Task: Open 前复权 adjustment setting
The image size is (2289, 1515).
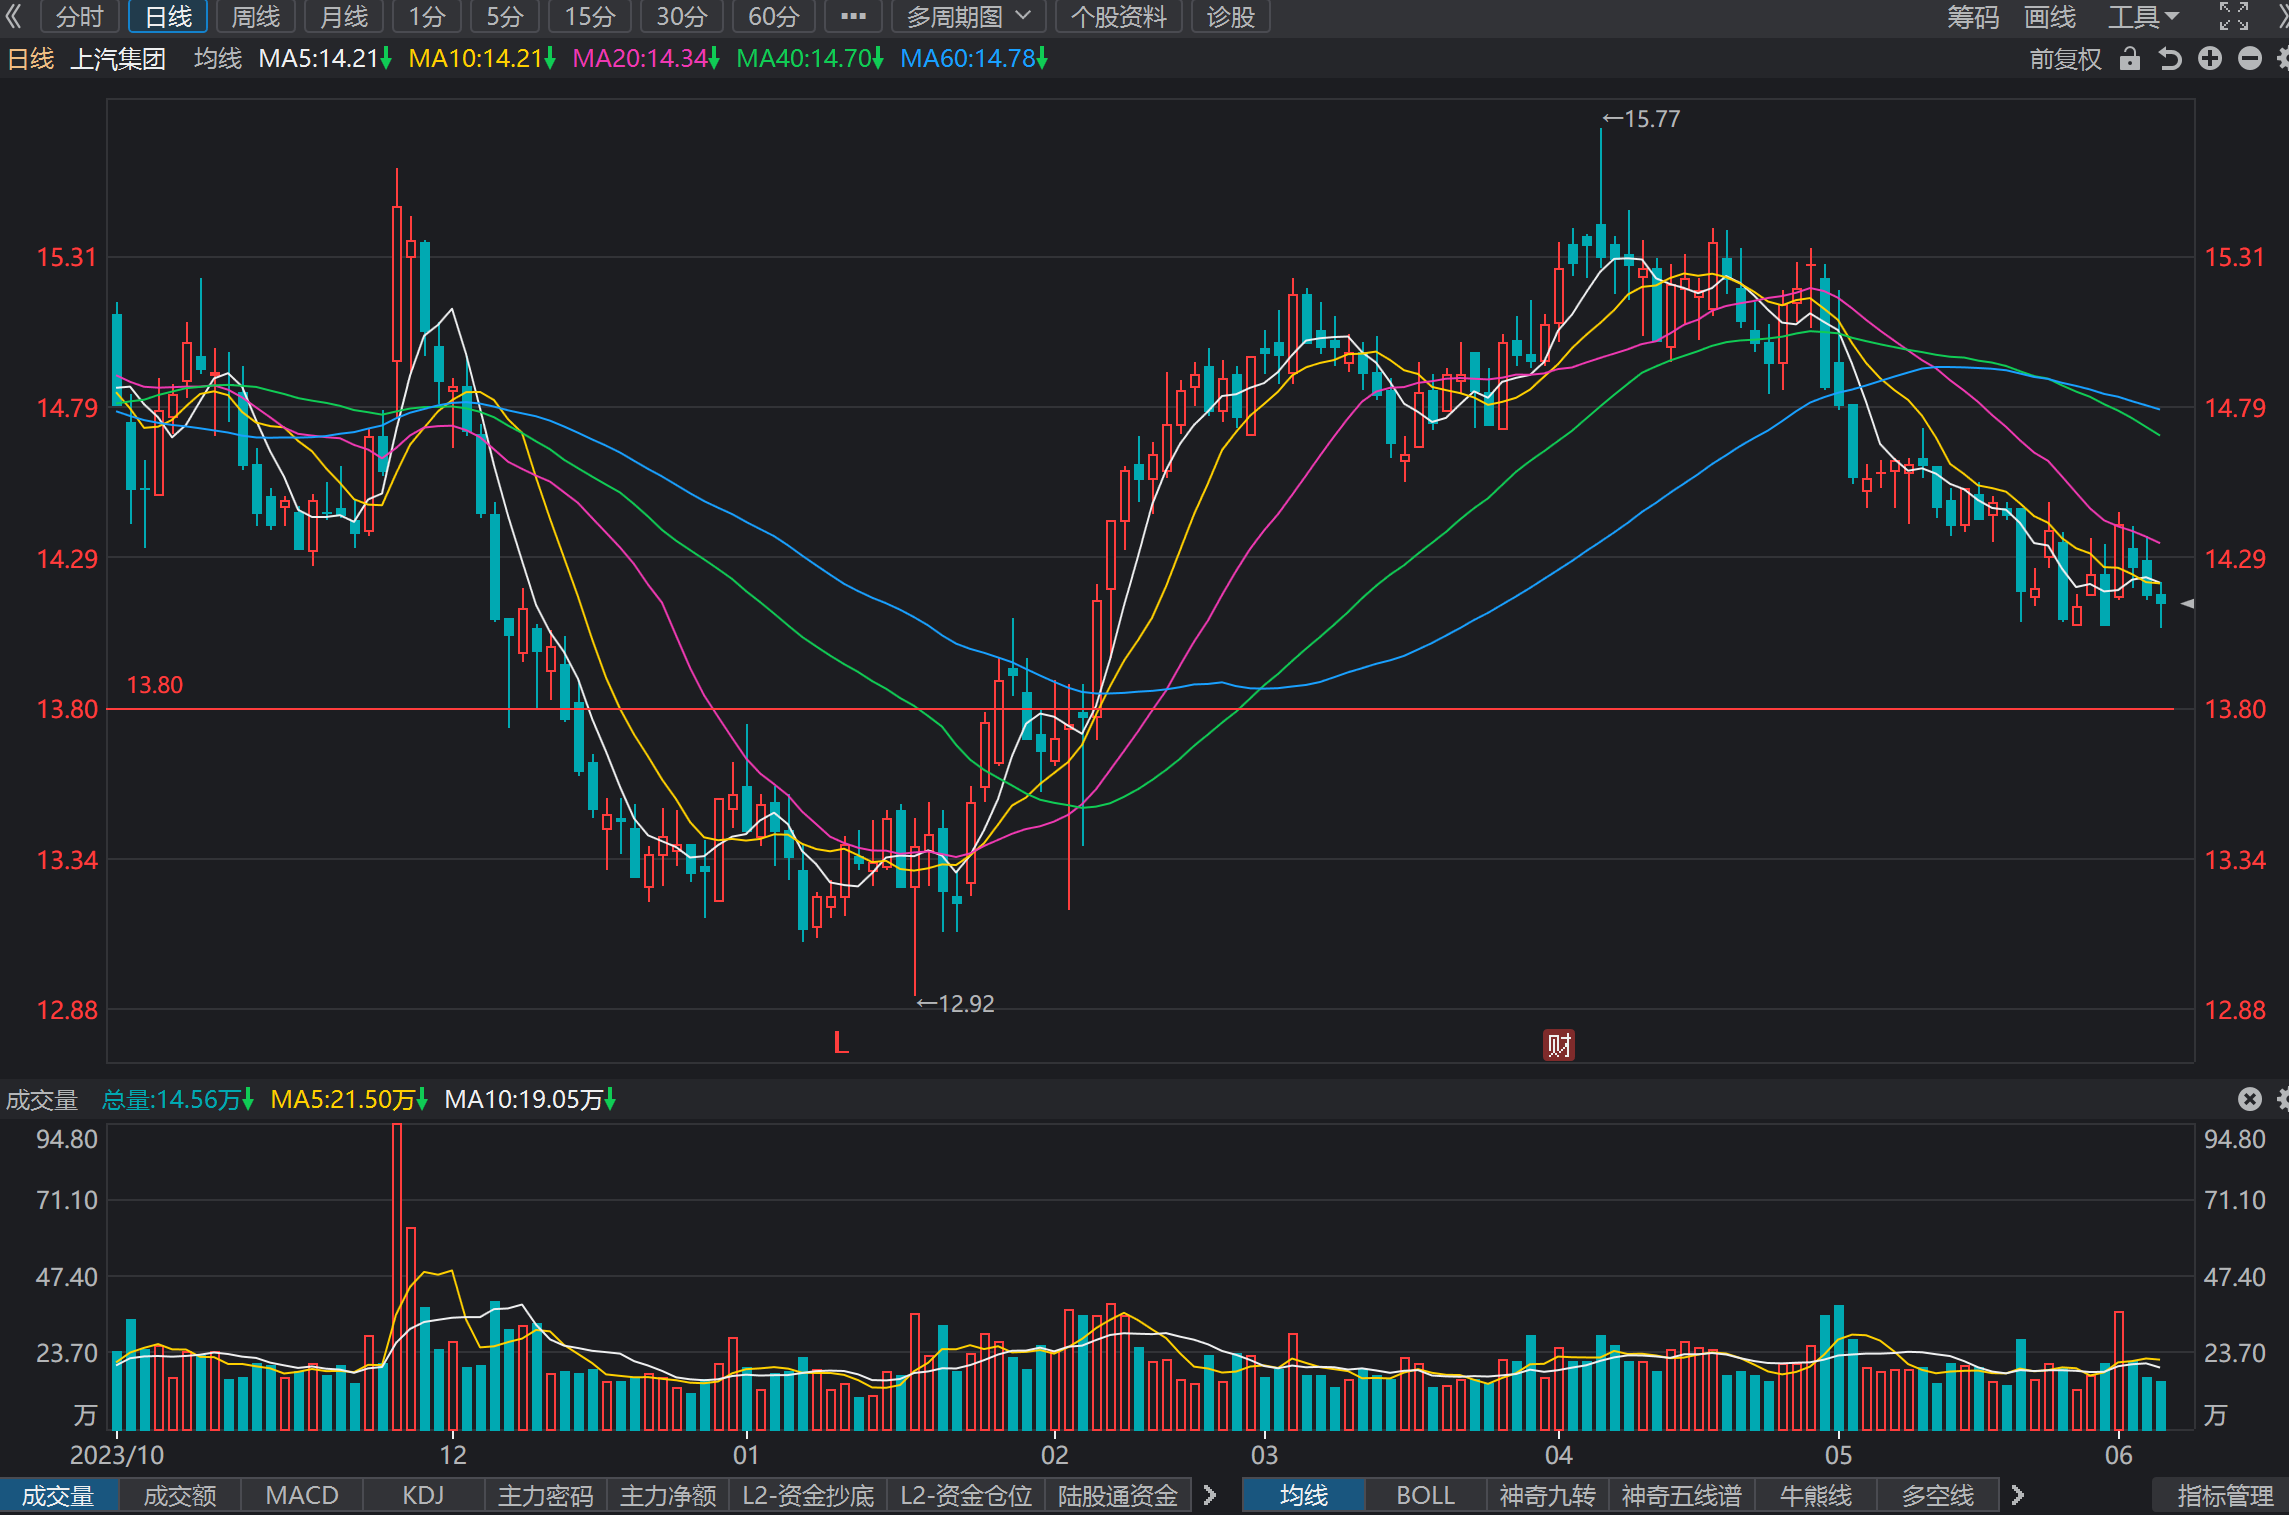Action: (x=2066, y=59)
